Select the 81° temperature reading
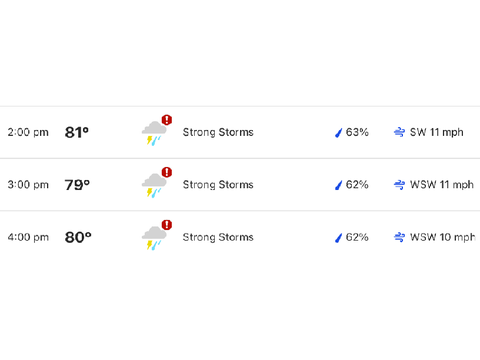480x360 pixels. 77,132
